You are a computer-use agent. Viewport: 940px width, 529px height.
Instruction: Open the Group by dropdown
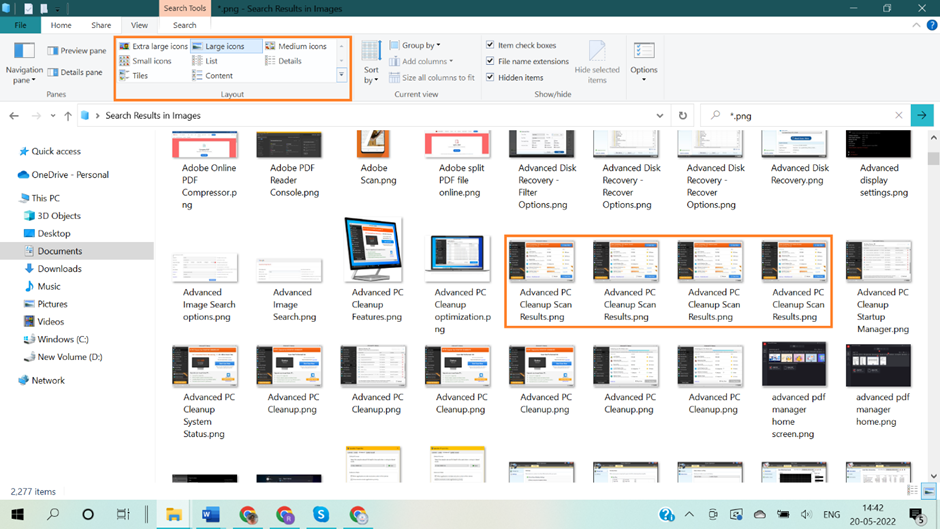[x=415, y=46]
